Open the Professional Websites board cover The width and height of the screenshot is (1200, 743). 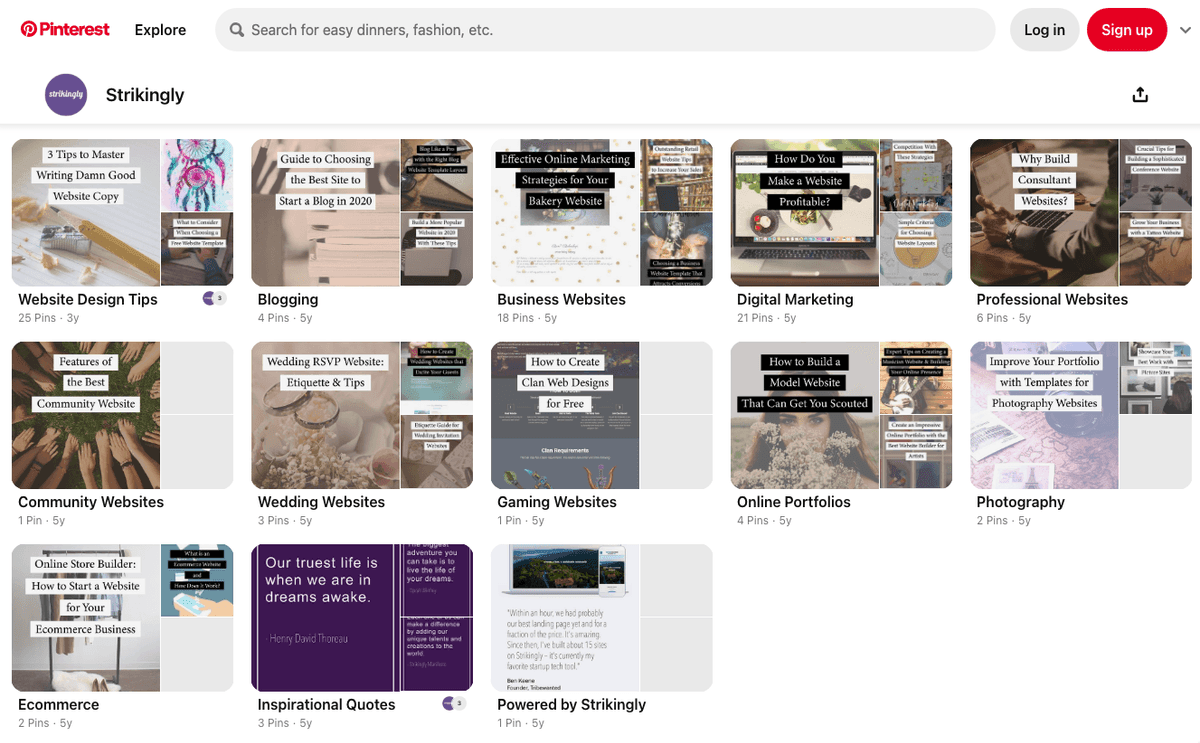(x=1081, y=213)
